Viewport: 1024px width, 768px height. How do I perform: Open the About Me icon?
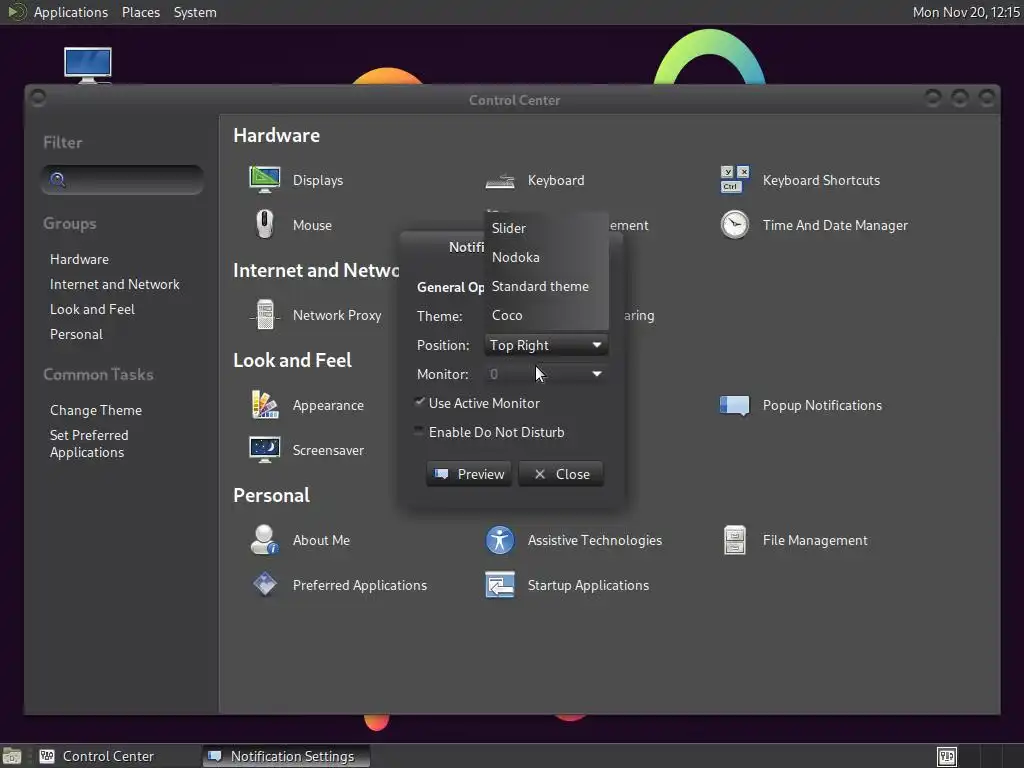pos(264,540)
